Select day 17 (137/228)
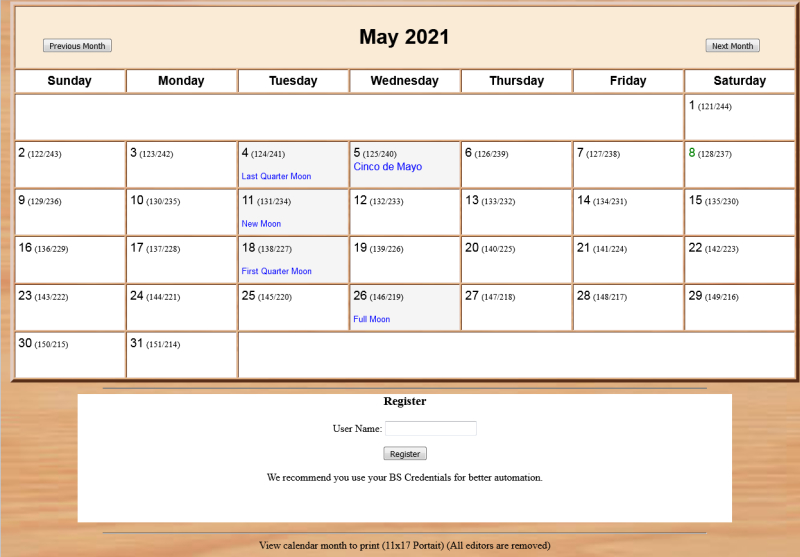The image size is (800, 557). pyautogui.click(x=182, y=260)
